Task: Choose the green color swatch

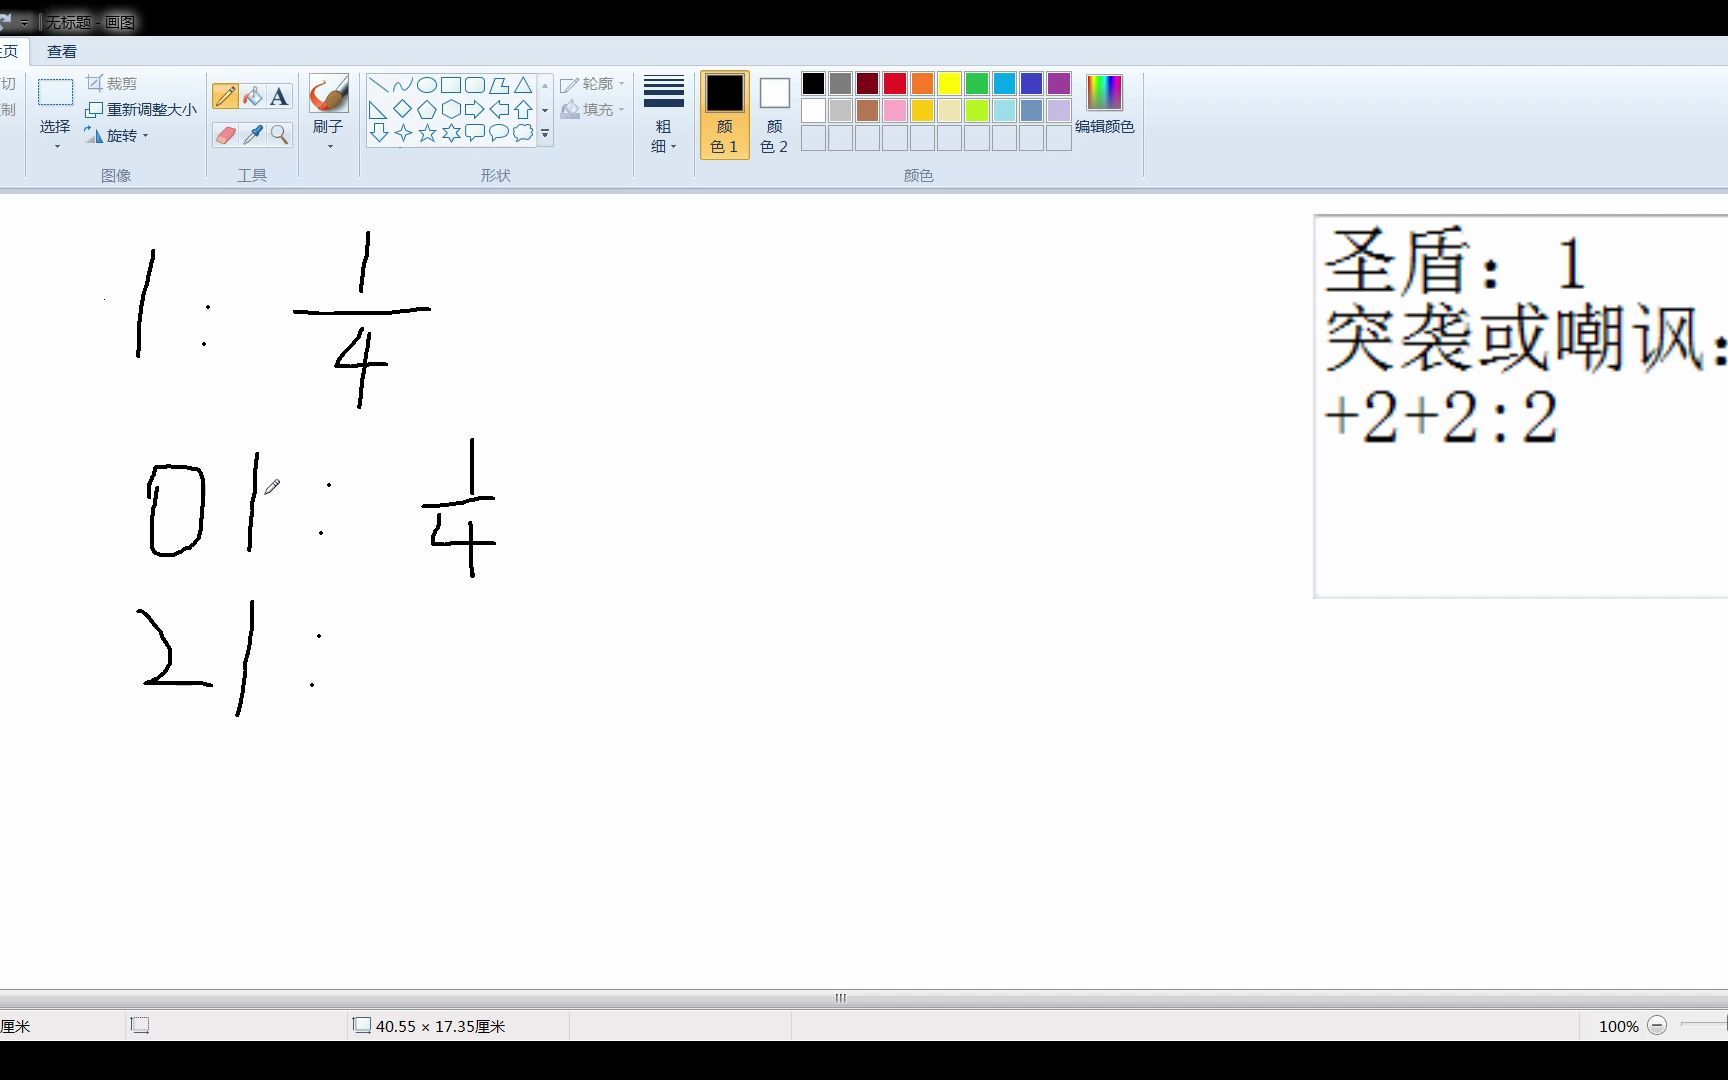Action: point(977,83)
